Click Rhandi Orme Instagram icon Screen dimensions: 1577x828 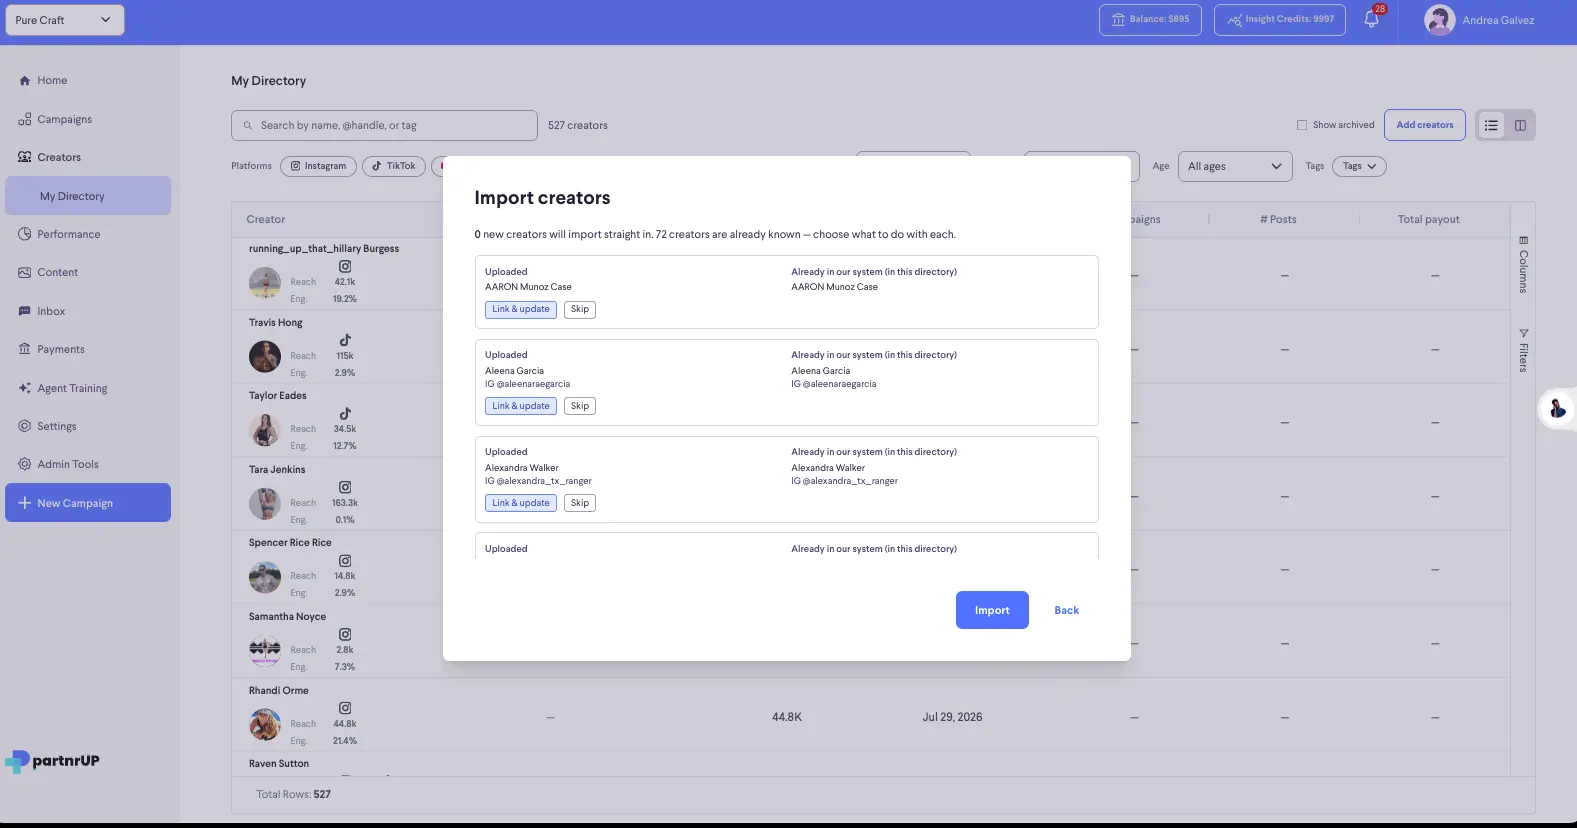tap(345, 708)
